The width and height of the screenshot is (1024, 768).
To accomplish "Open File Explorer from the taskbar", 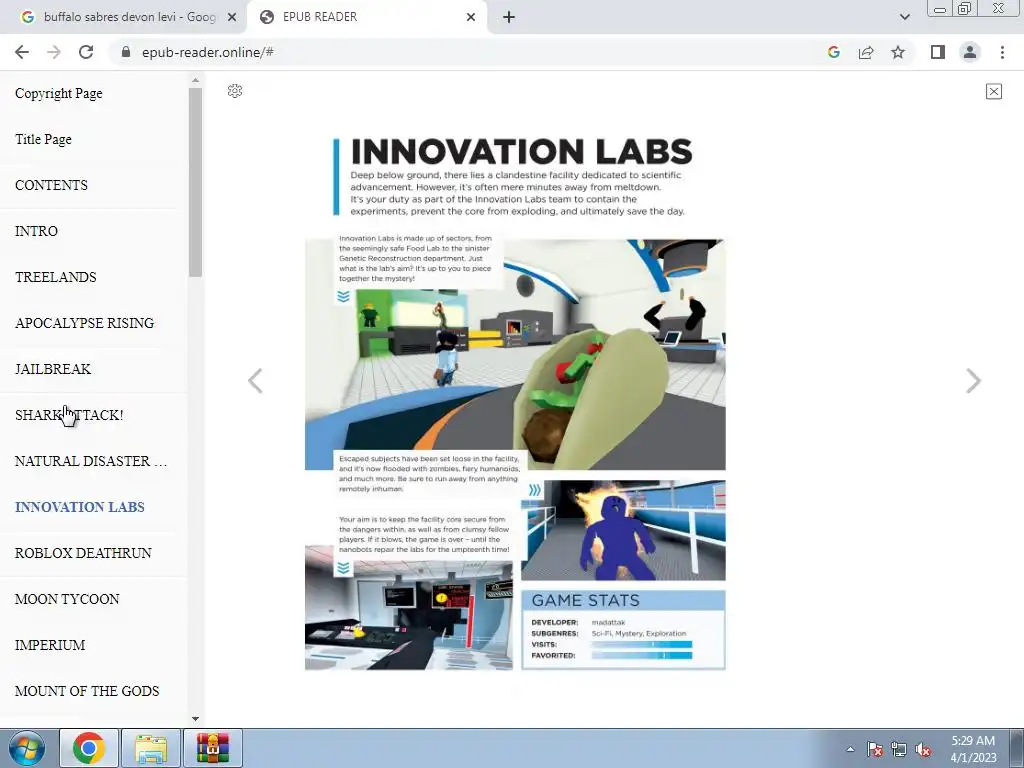I will click(x=151, y=748).
